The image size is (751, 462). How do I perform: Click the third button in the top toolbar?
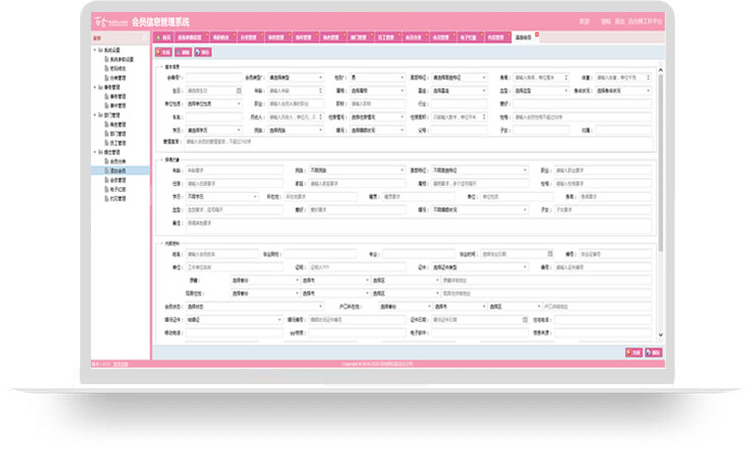tap(203, 51)
